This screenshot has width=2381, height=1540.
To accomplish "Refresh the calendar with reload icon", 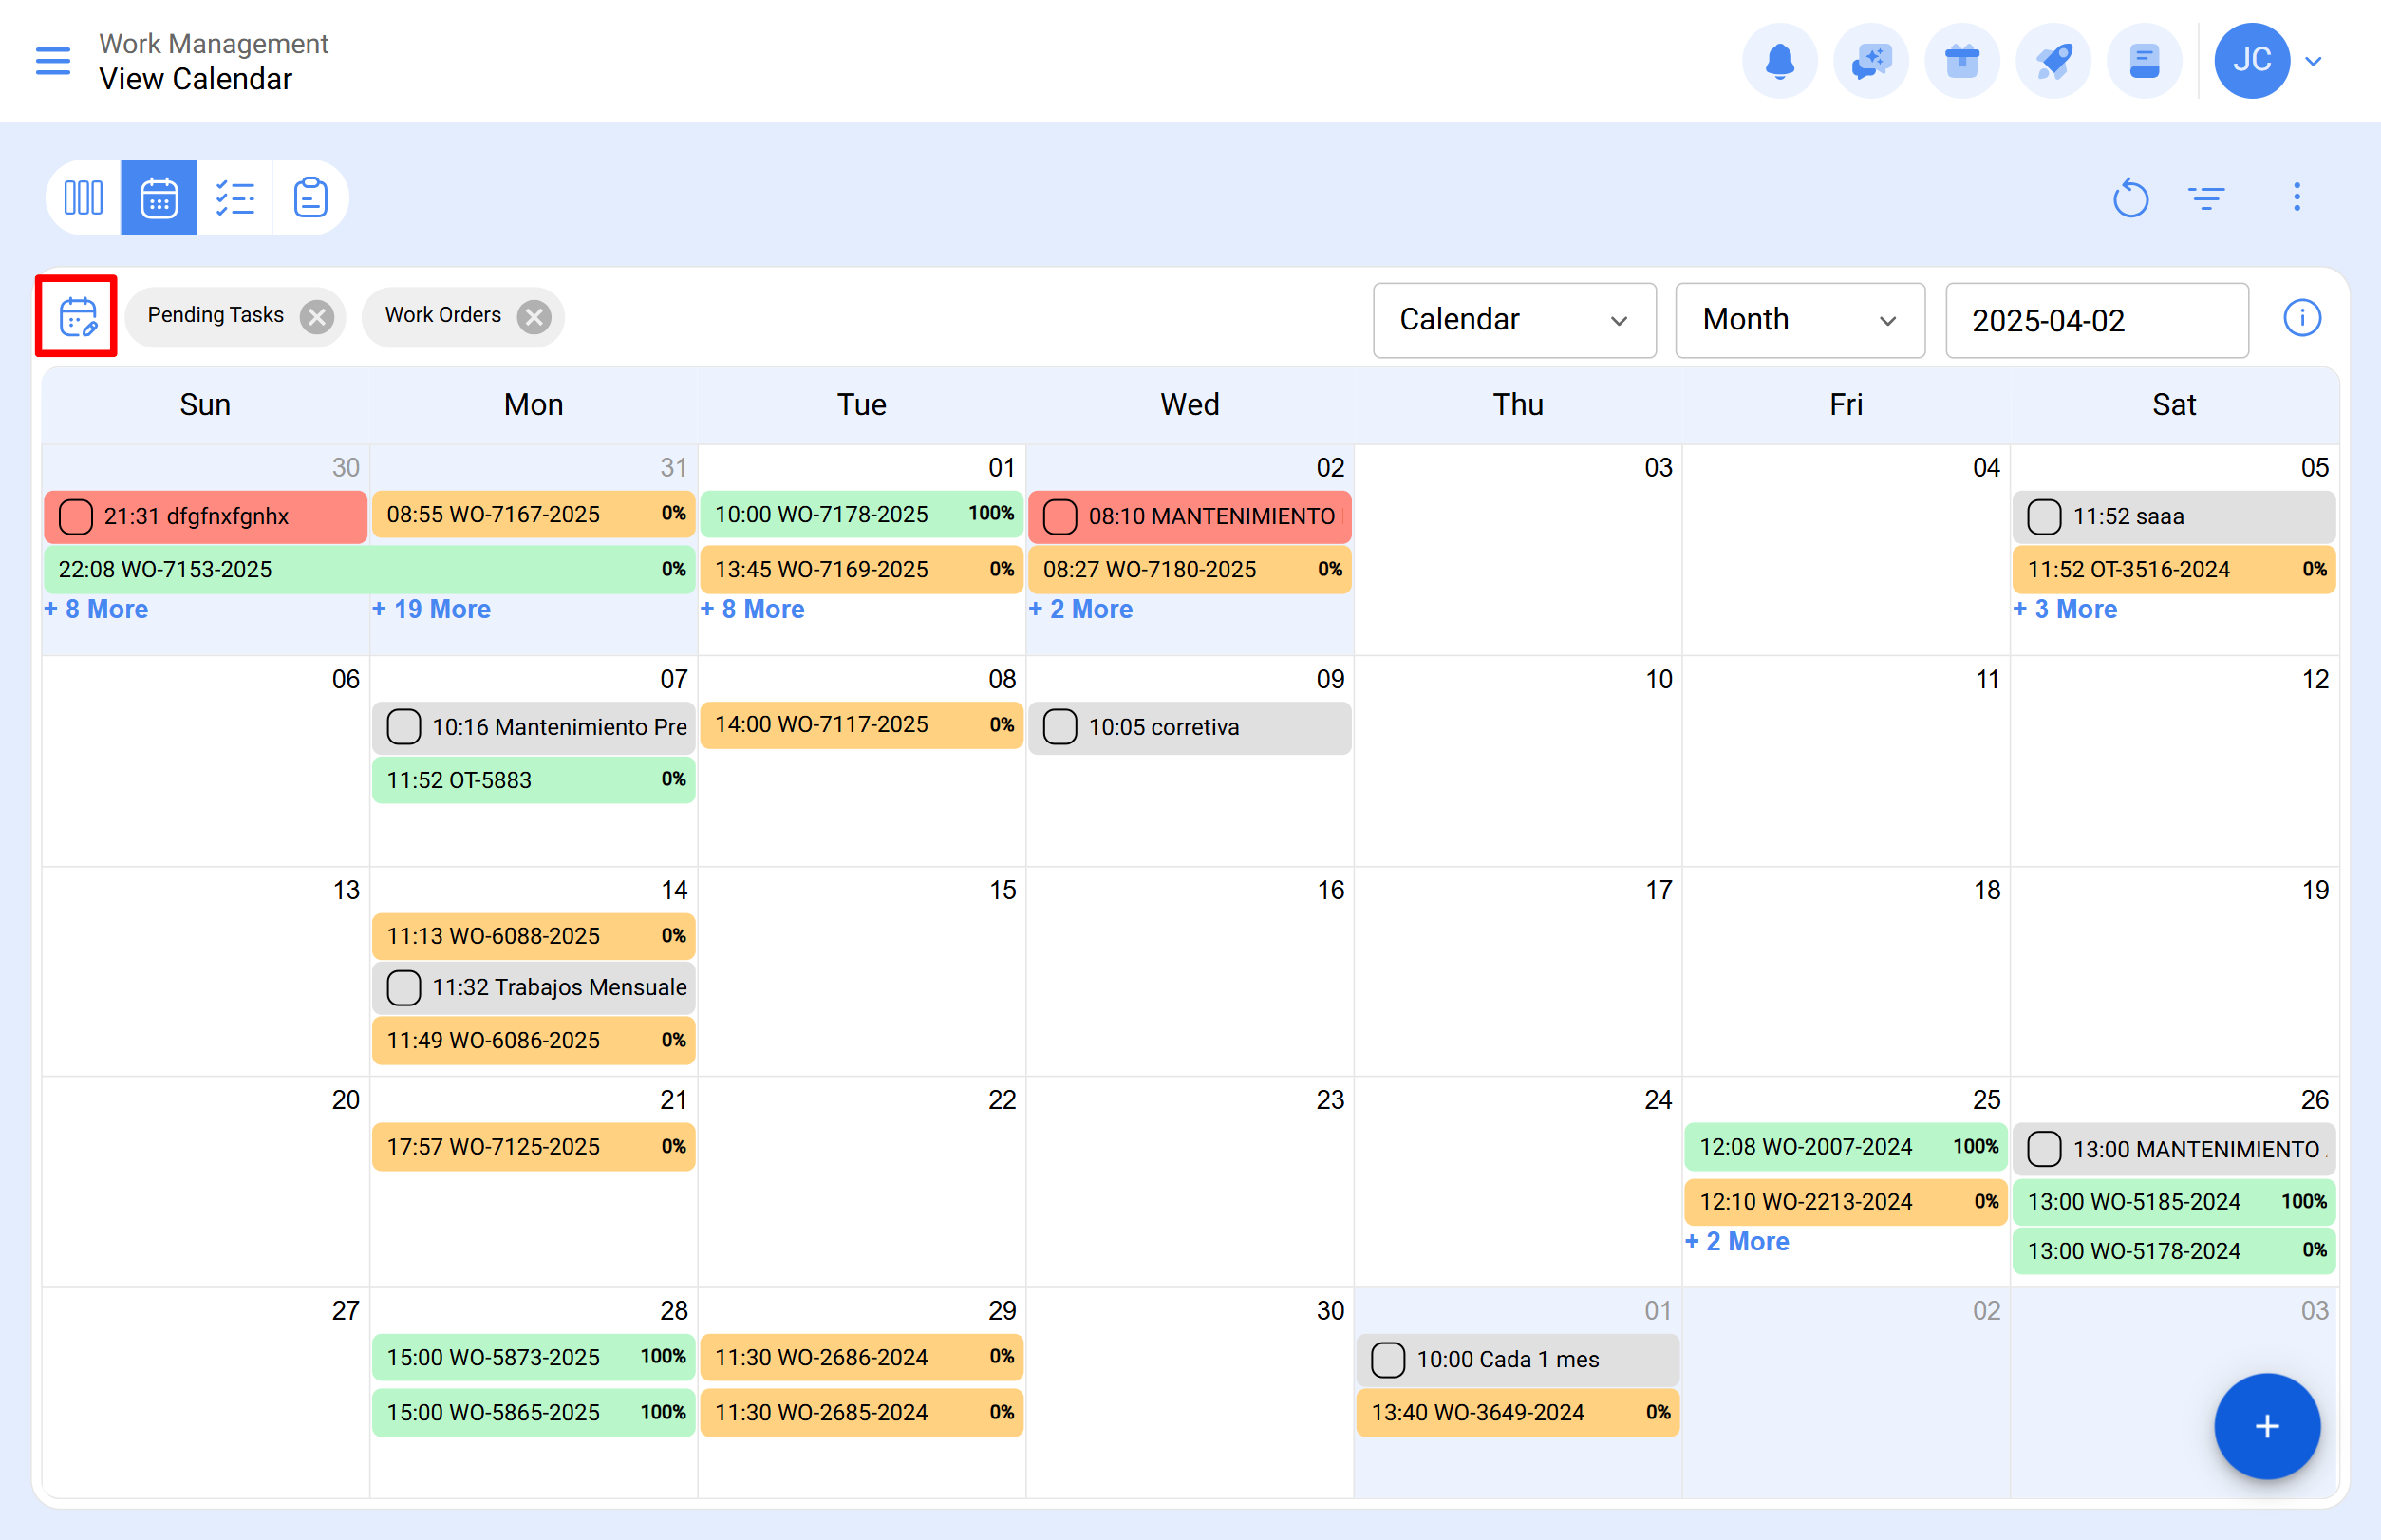I will (x=2131, y=197).
